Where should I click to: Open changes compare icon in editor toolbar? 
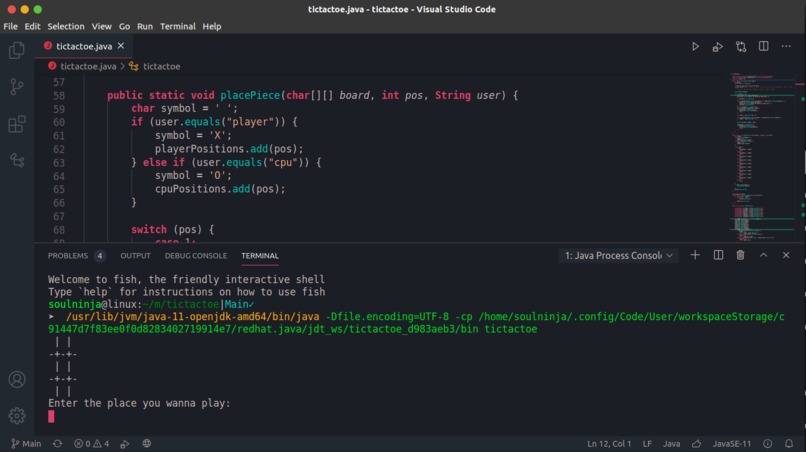(x=741, y=47)
